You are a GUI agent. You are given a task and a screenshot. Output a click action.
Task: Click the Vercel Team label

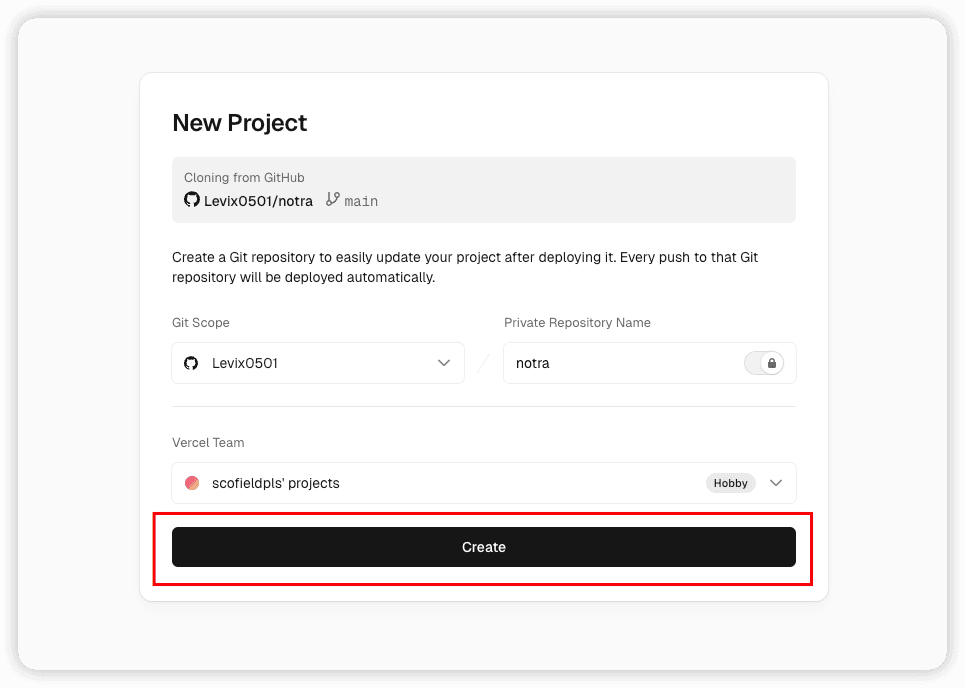coord(208,442)
